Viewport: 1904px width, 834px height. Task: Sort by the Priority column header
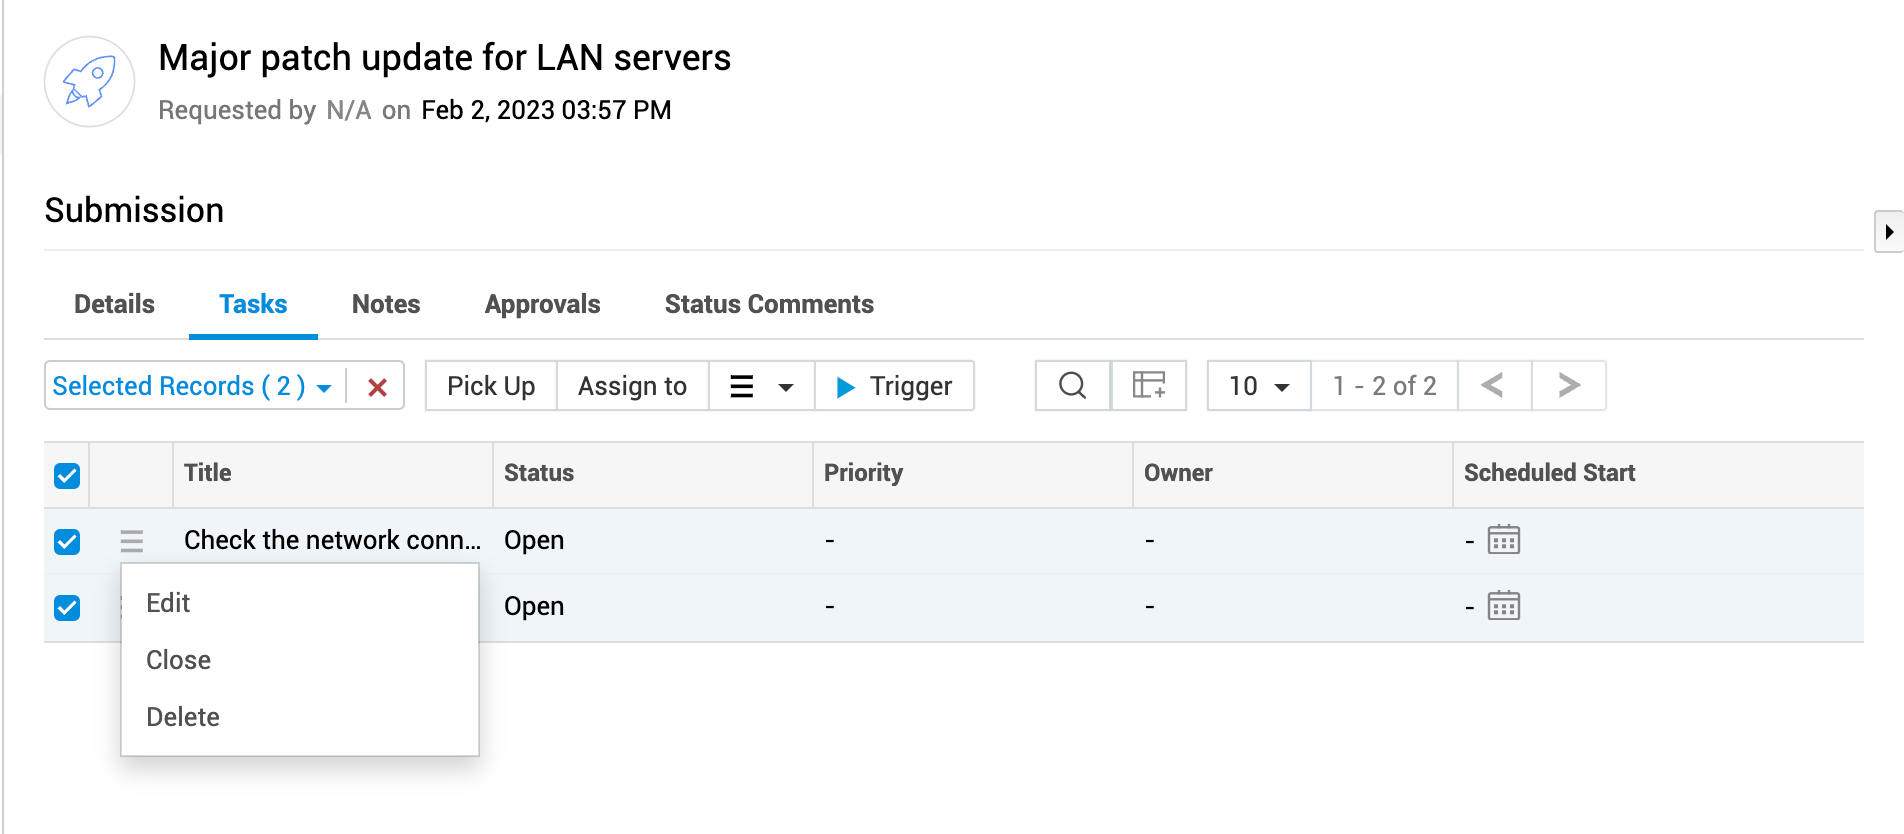point(863,473)
